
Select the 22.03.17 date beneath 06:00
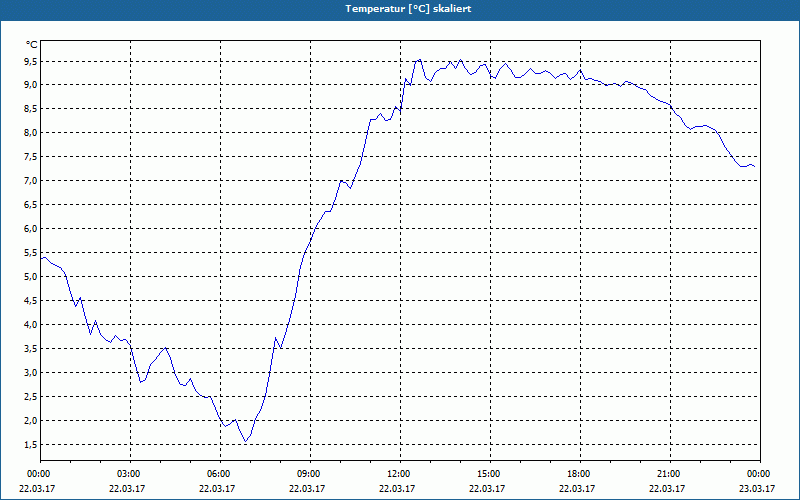[x=217, y=489]
